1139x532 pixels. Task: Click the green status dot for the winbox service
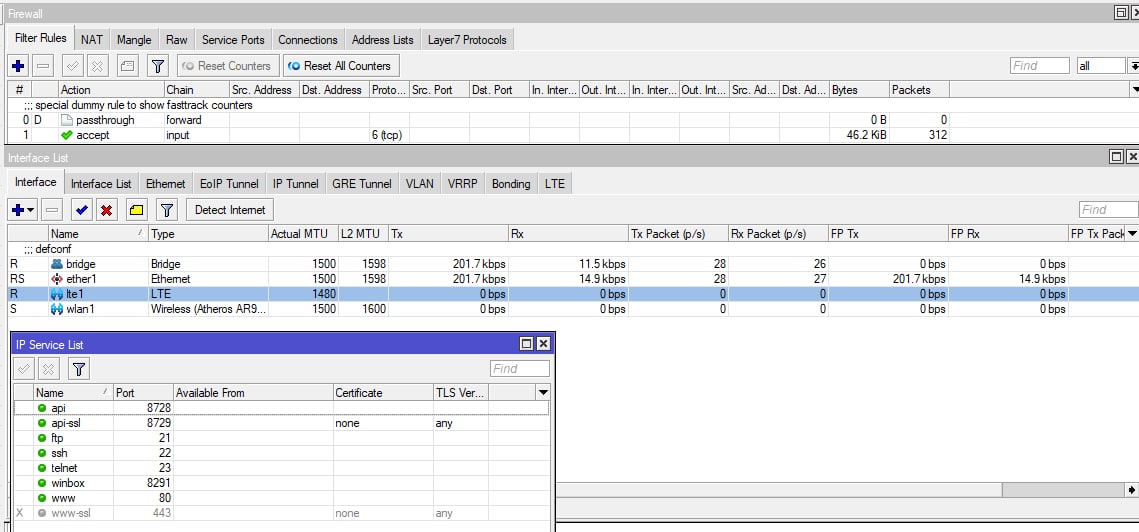[x=42, y=483]
